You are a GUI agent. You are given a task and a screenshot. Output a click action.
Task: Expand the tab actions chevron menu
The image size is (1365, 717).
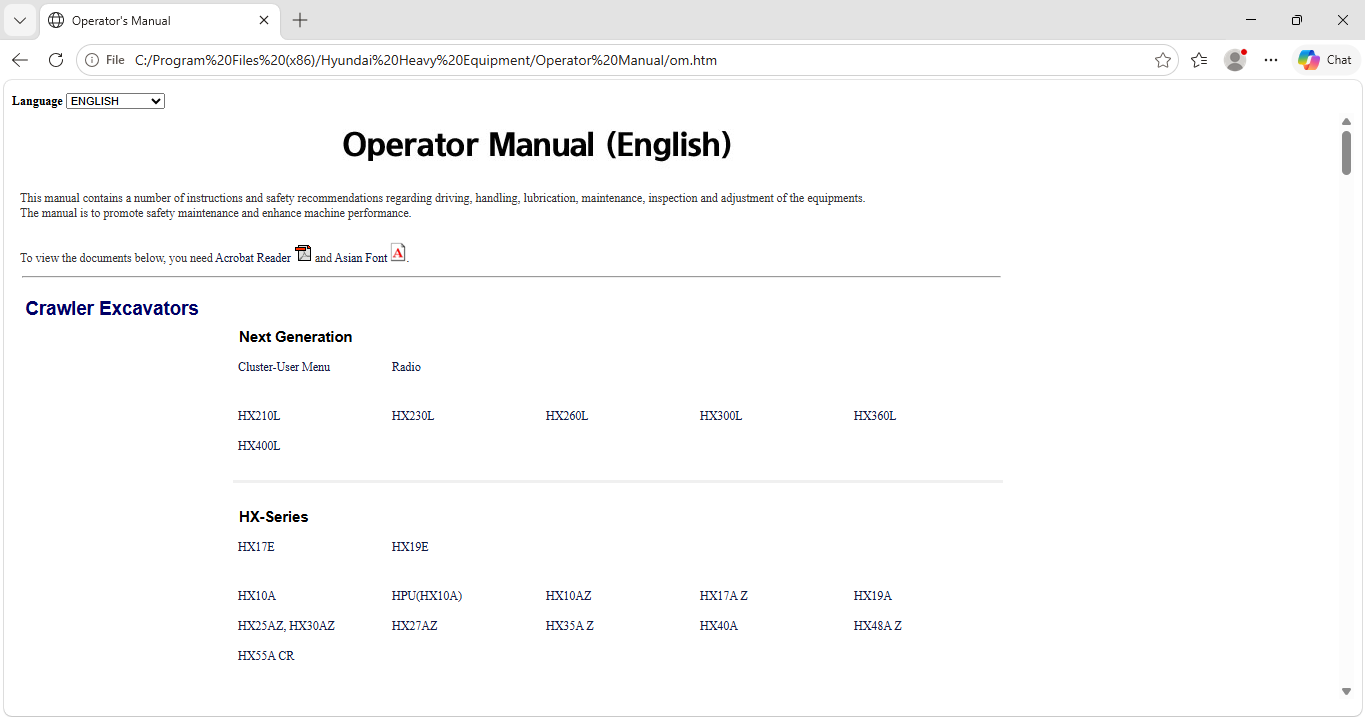[20, 20]
